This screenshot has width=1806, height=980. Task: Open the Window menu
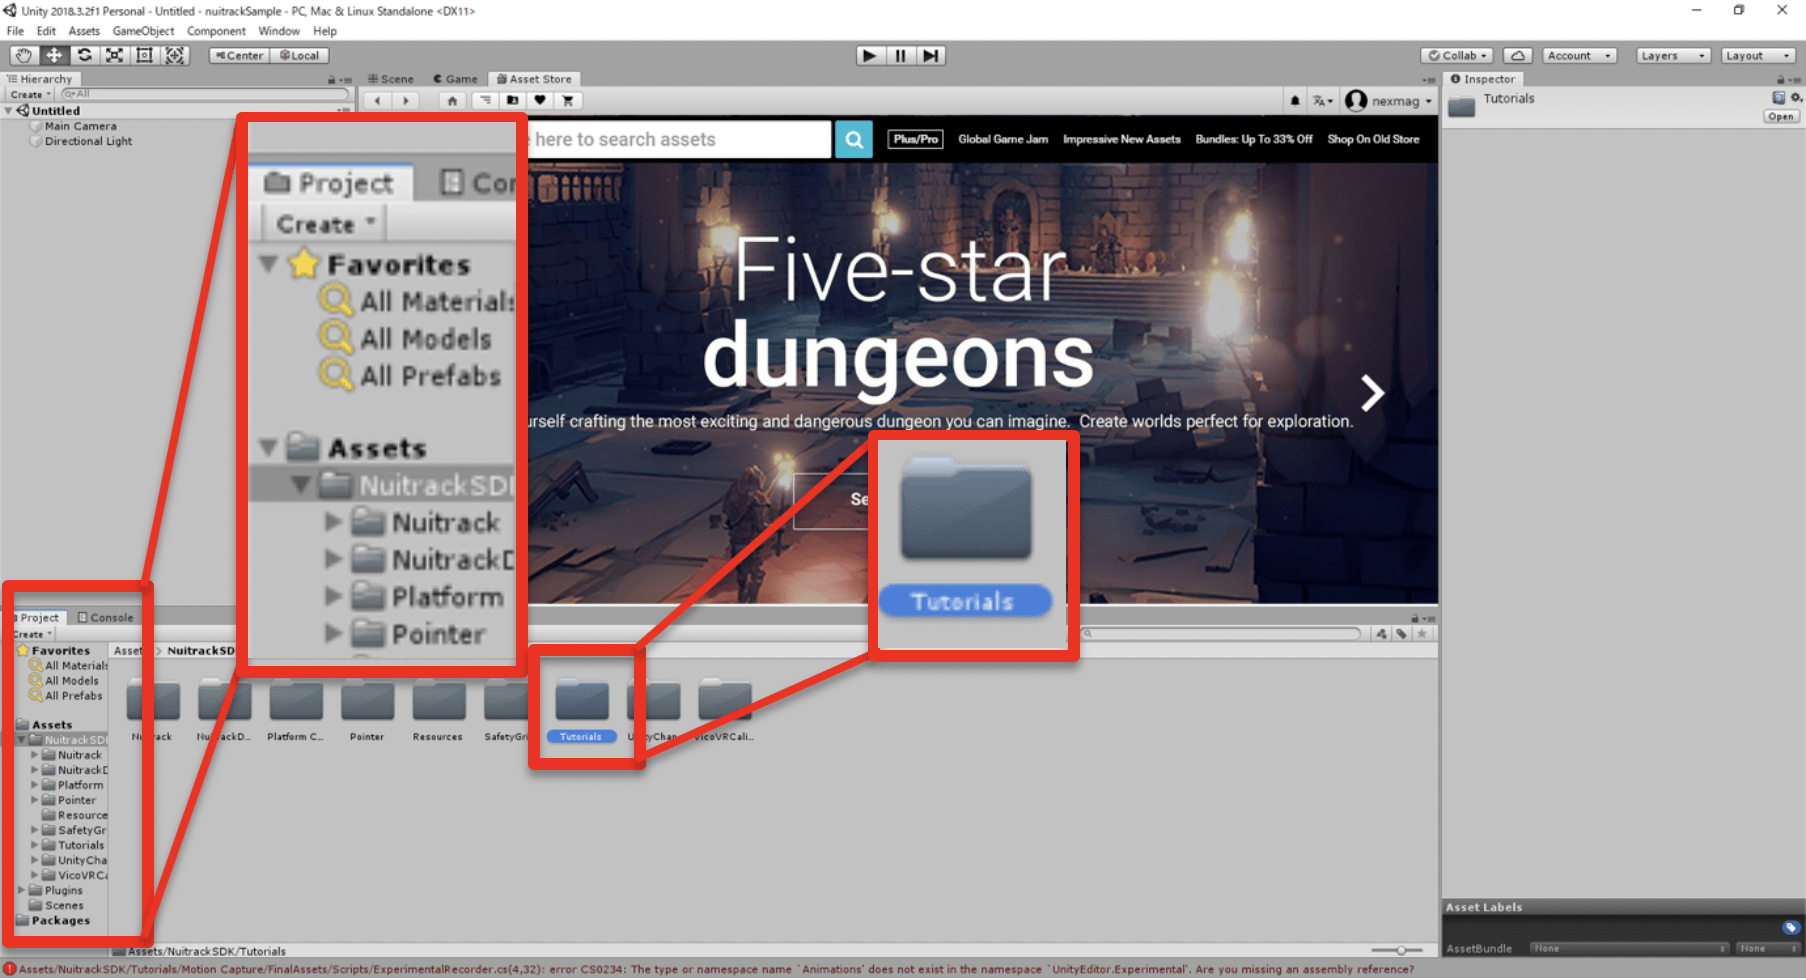tap(279, 31)
